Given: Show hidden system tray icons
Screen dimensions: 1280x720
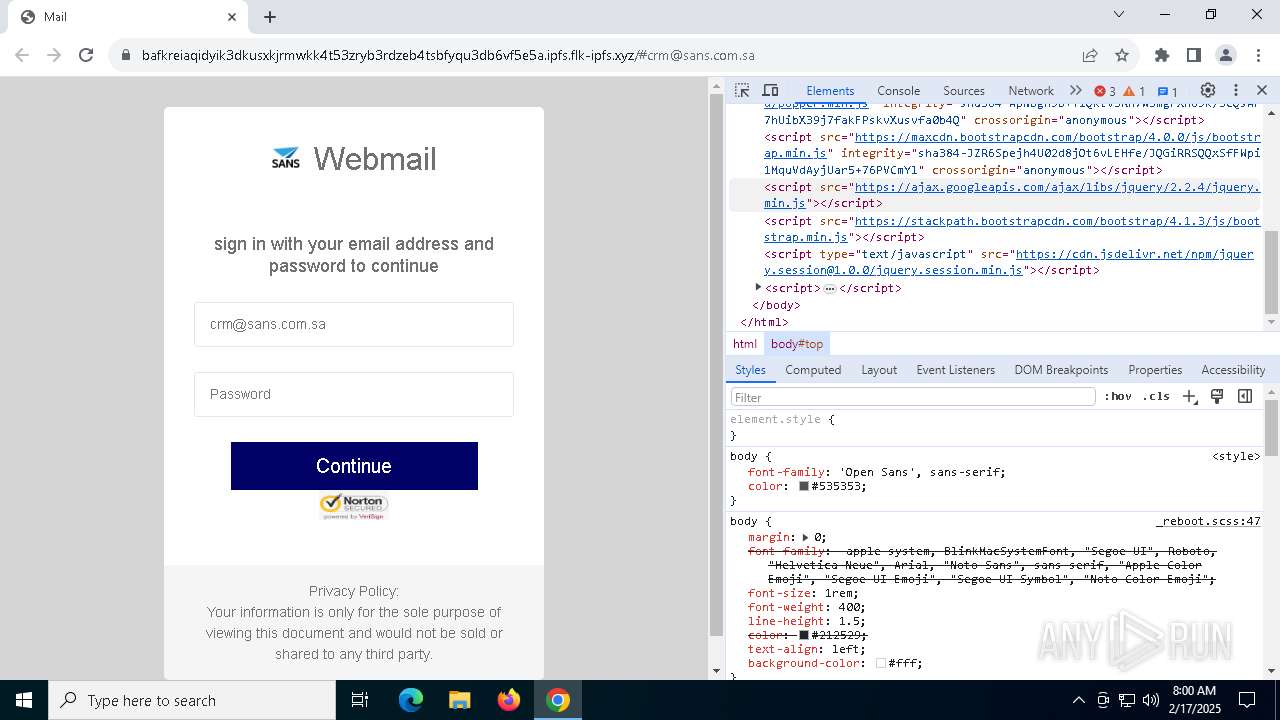Looking at the screenshot, I should 1078,700.
